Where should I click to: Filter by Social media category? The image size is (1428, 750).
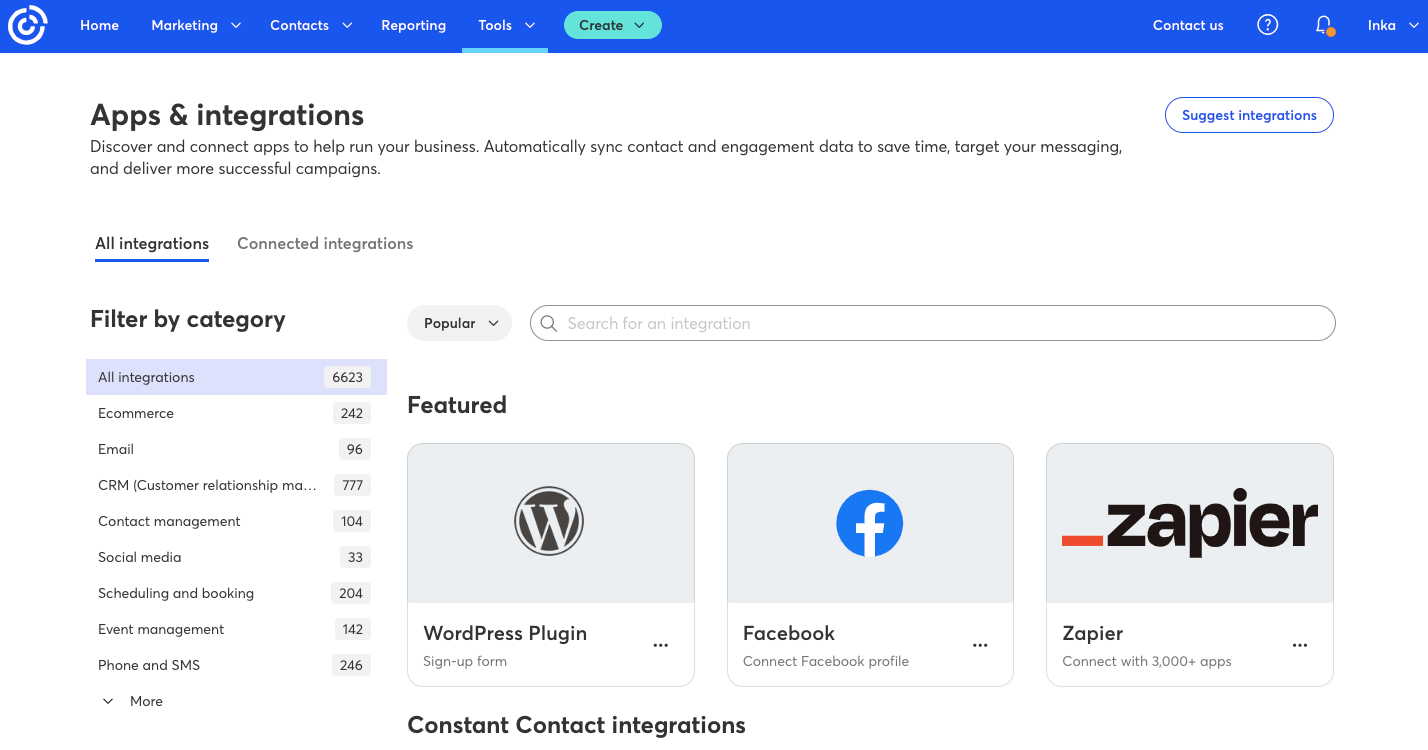click(x=236, y=557)
